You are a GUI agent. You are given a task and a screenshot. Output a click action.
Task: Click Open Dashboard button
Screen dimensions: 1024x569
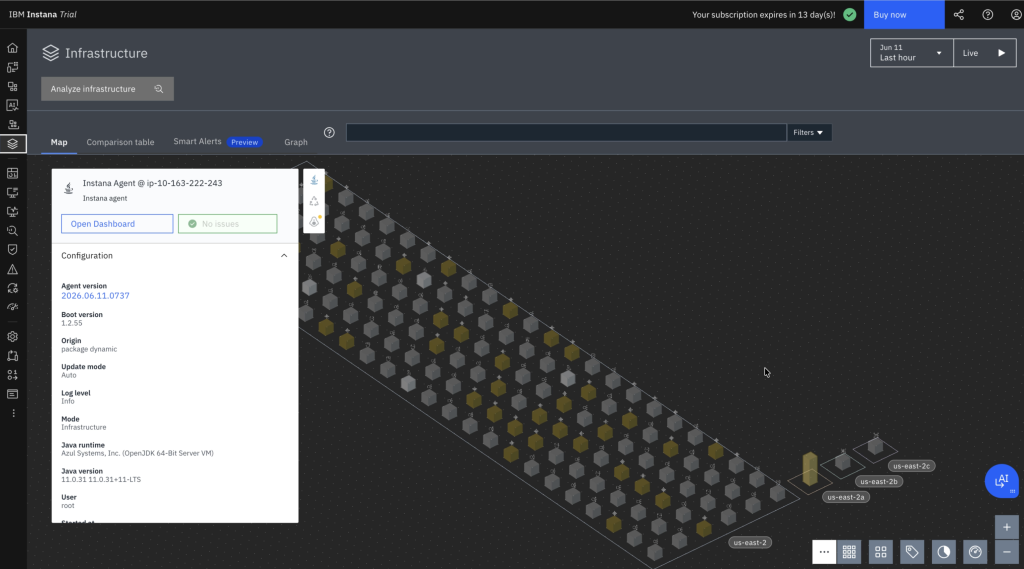(x=117, y=223)
